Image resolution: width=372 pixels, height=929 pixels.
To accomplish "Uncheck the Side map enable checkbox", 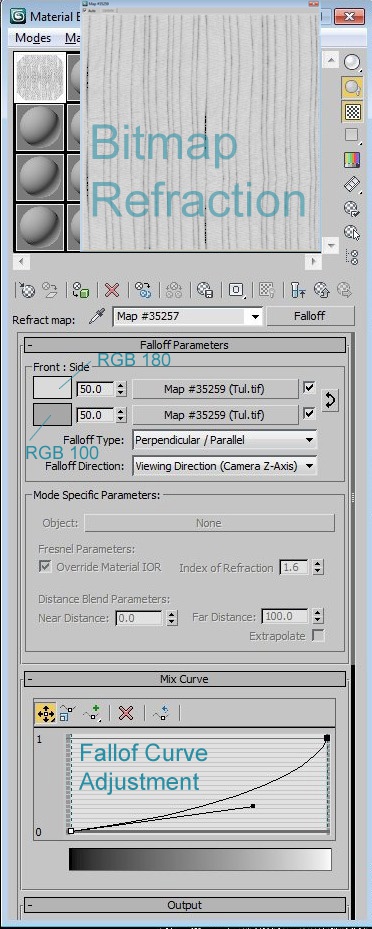I will [309, 414].
